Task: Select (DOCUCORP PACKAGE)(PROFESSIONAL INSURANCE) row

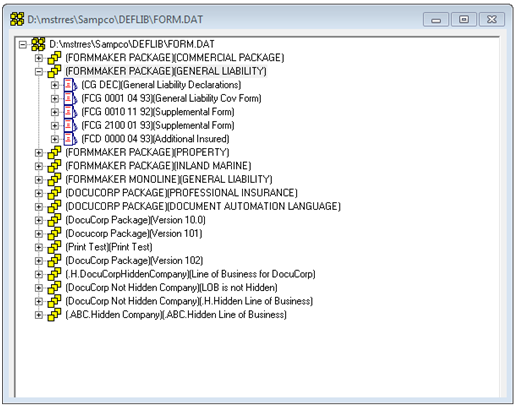Action: [x=181, y=193]
